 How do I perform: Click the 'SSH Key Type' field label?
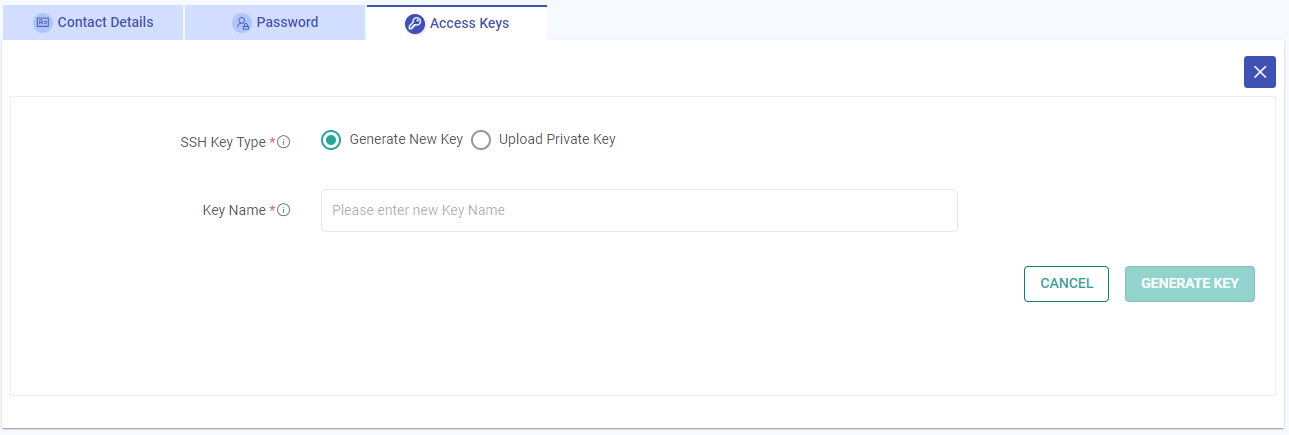click(x=215, y=142)
